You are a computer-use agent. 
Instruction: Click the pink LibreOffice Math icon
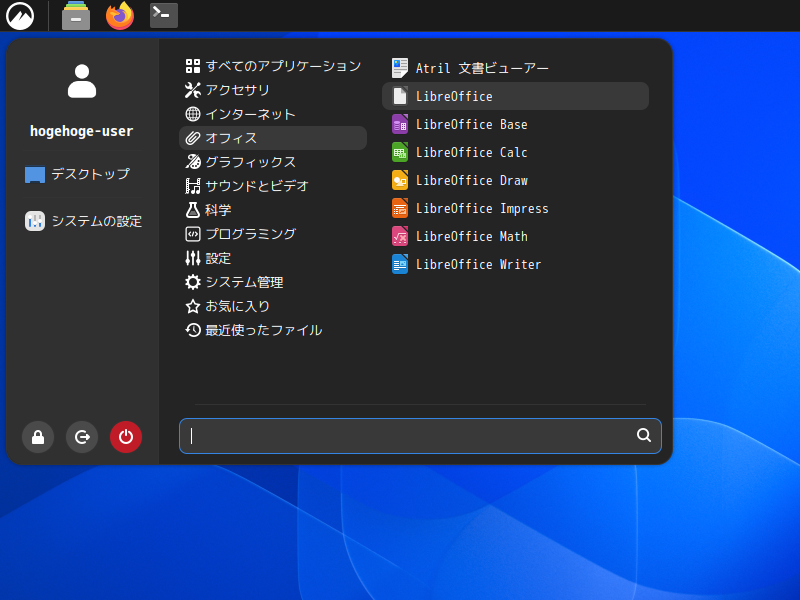(x=400, y=236)
